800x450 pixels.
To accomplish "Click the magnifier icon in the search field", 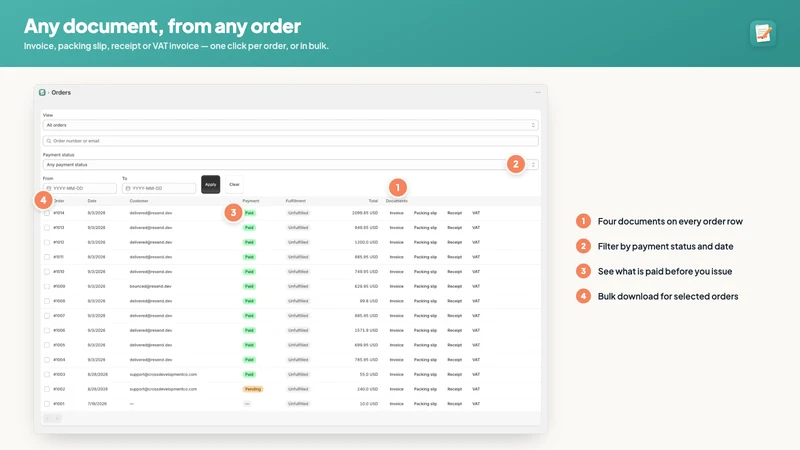I will 49,141.
